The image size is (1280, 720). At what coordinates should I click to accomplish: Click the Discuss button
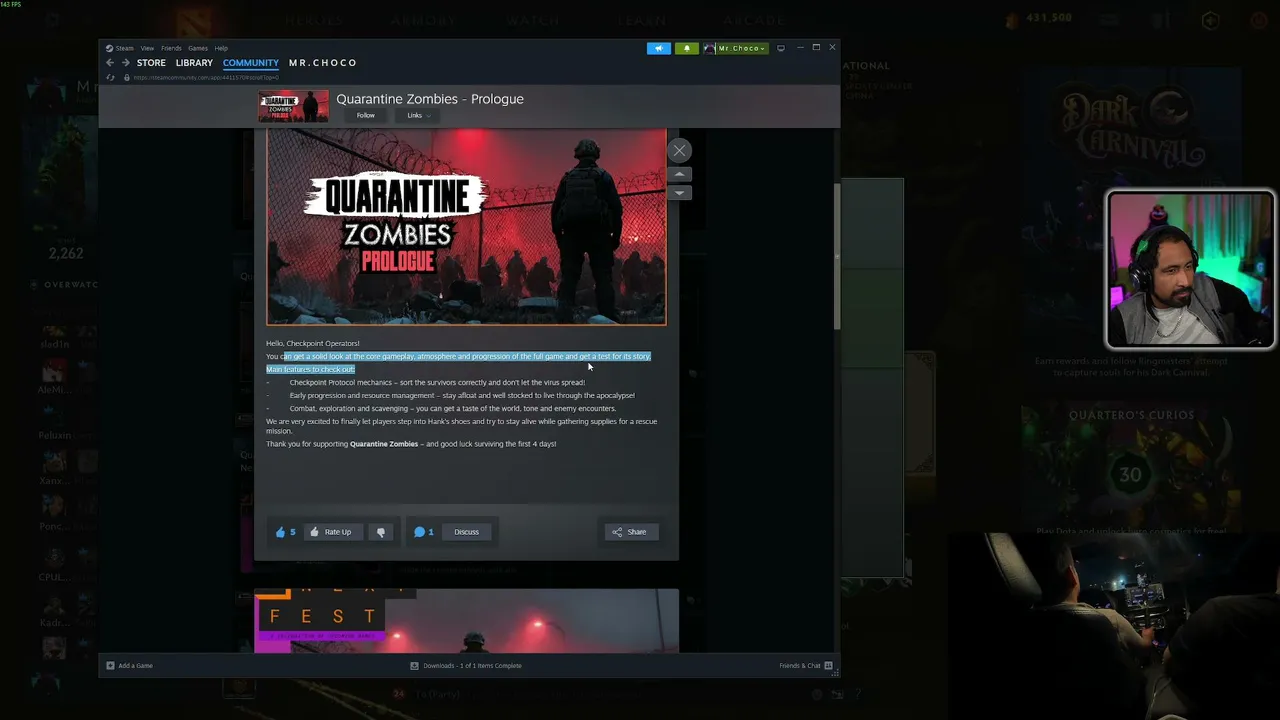(466, 532)
